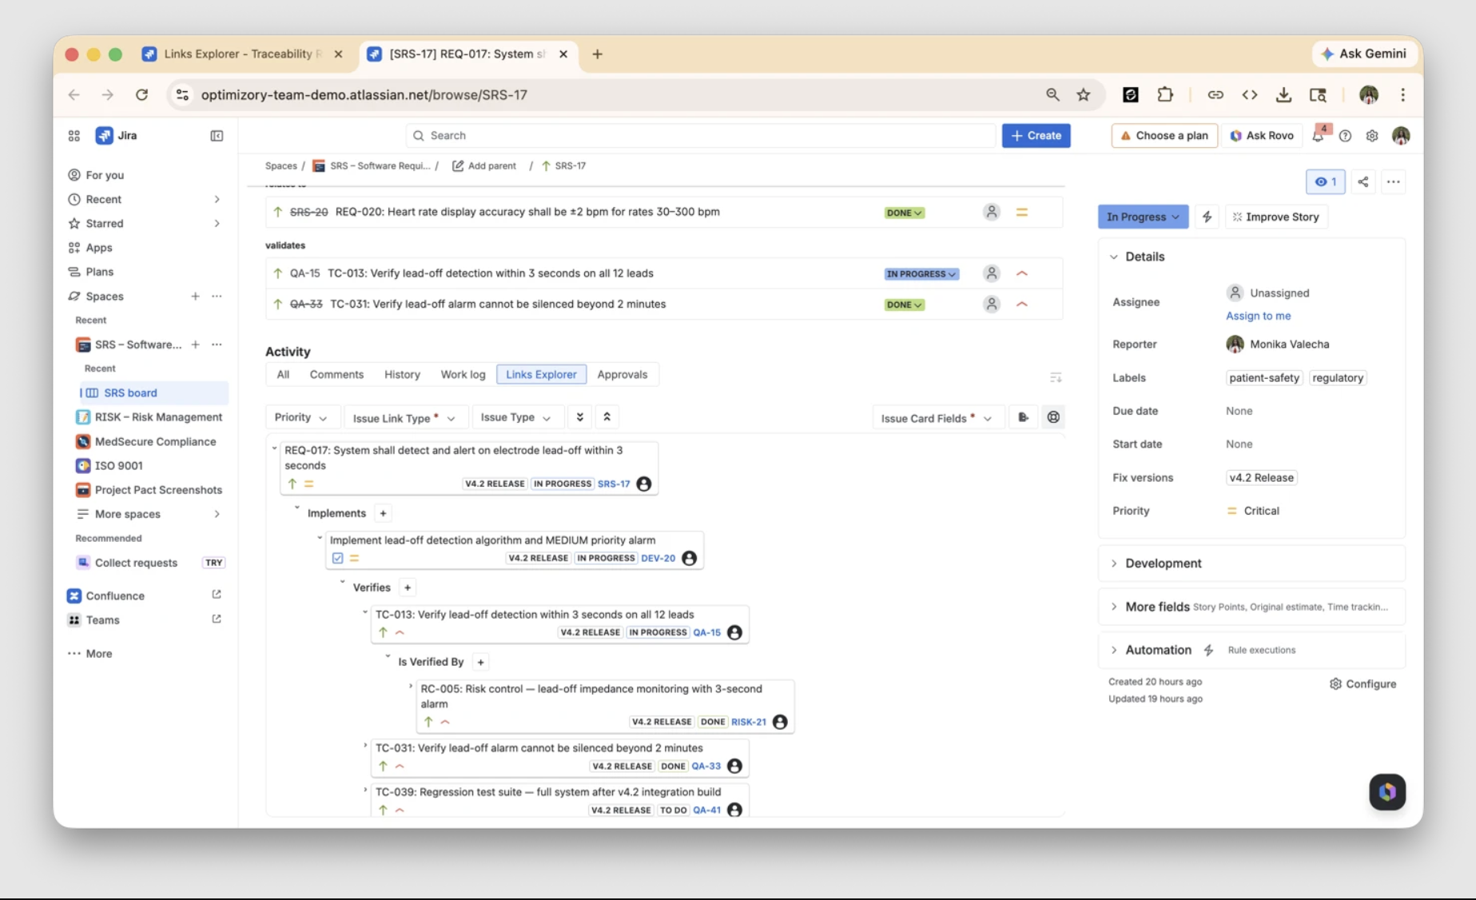Open the Issue Type dropdown
The image size is (1476, 900).
click(x=515, y=417)
